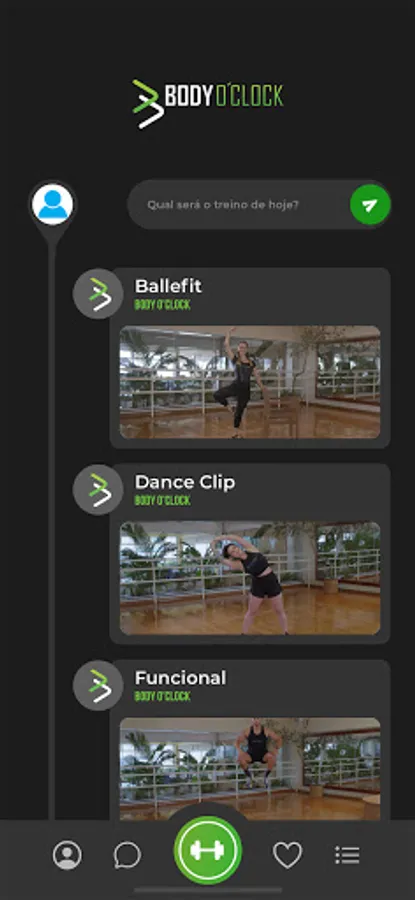This screenshot has width=415, height=900.
Task: Select the Dance Clip title text
Action: pyautogui.click(x=185, y=482)
